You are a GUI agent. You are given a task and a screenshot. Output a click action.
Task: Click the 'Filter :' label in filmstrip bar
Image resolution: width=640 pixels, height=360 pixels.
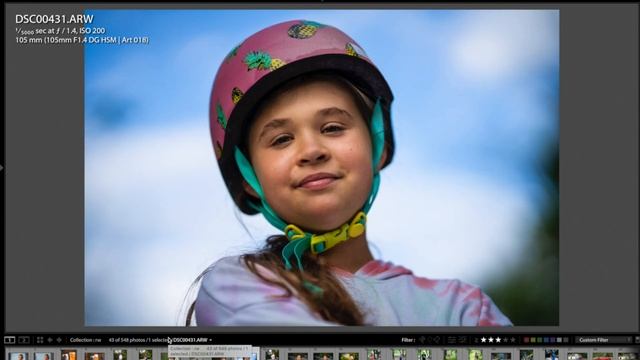click(408, 340)
